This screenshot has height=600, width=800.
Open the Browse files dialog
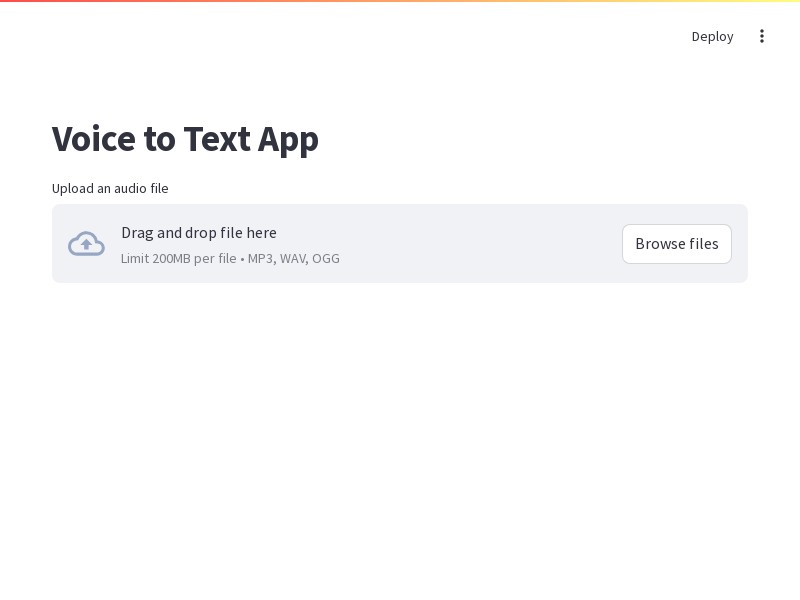pyautogui.click(x=677, y=244)
